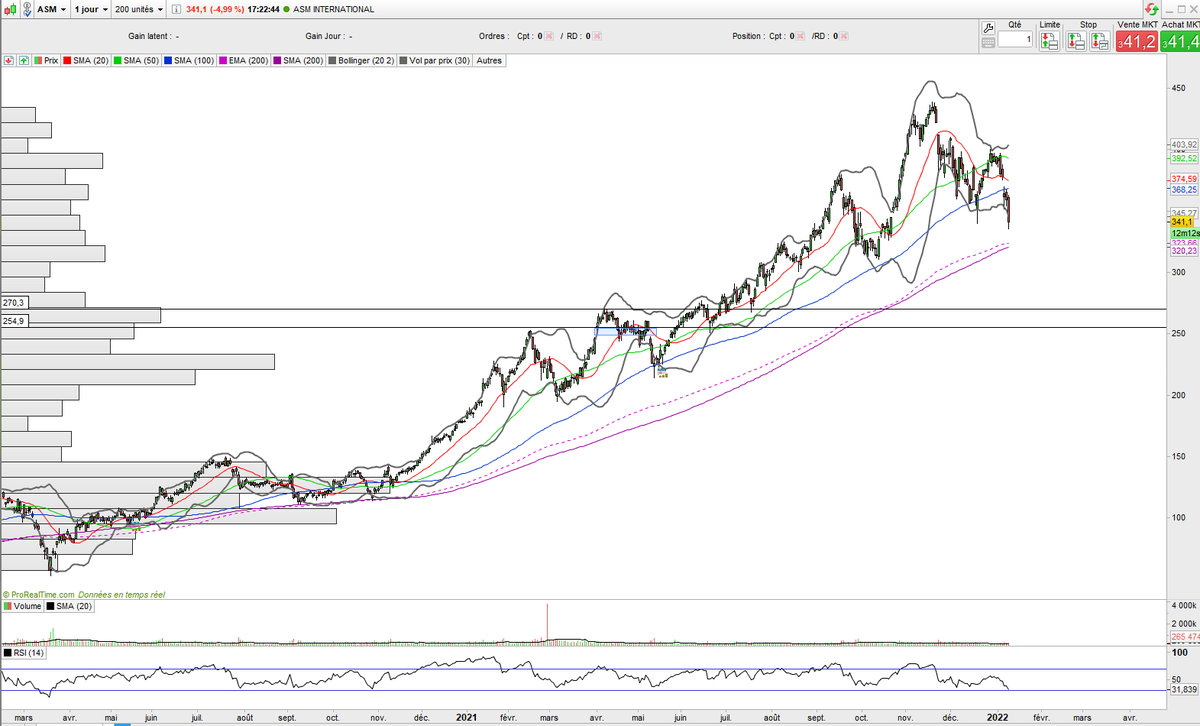1200x726 pixels.
Task: Click the 341,1 current price tag
Action: [x=1182, y=222]
